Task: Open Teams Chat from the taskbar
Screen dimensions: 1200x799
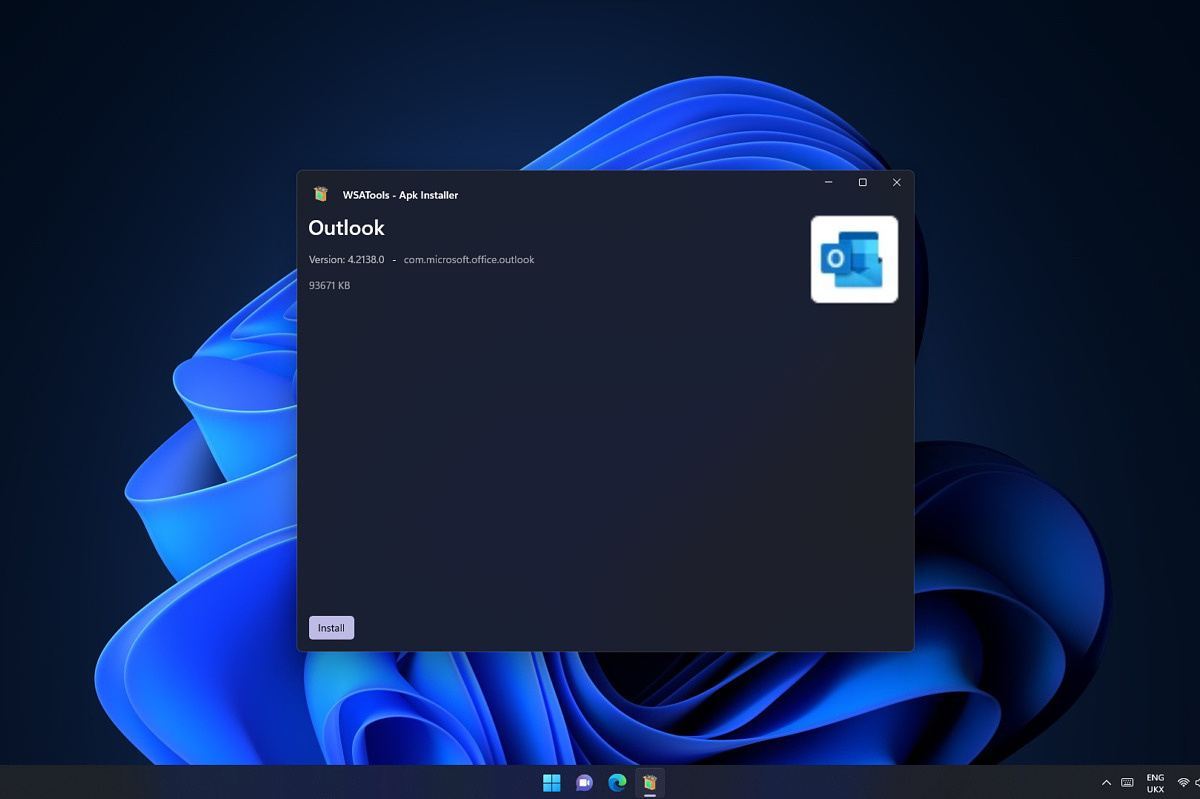Action: [x=584, y=782]
